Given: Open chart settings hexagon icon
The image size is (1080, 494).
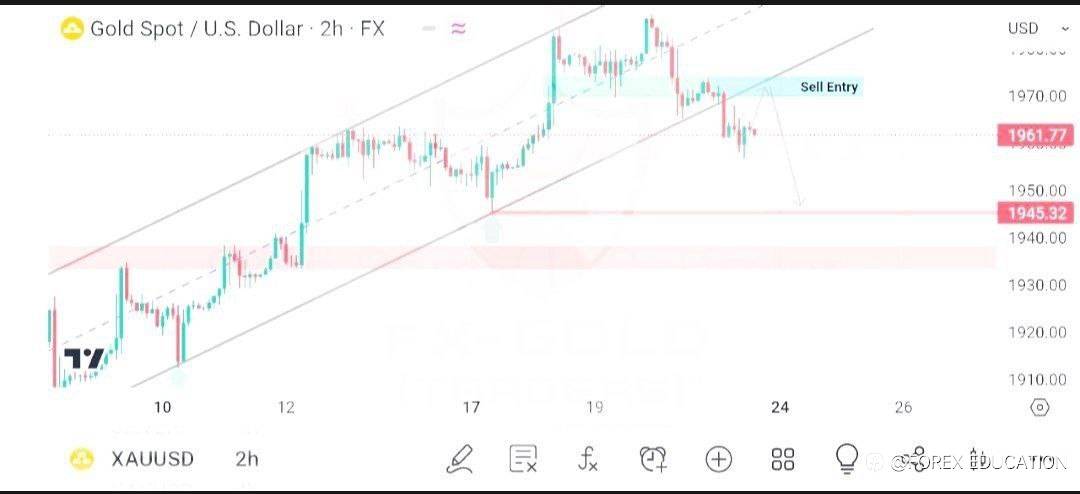Looking at the screenshot, I should click(x=1039, y=407).
